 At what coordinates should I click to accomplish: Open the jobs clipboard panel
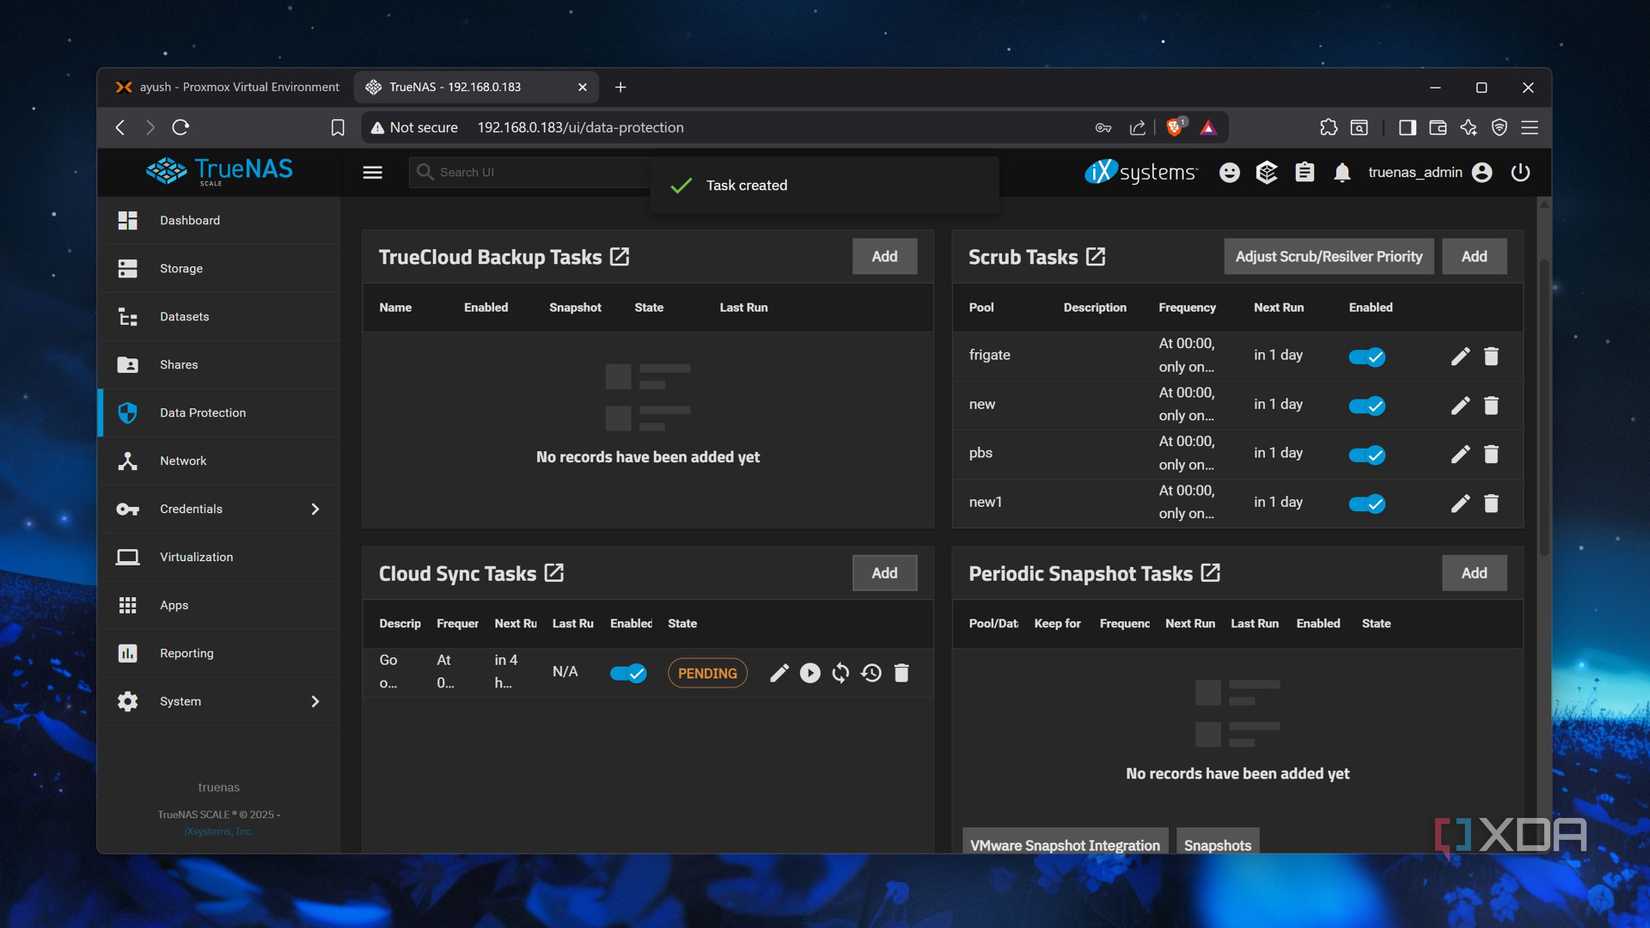point(1304,172)
